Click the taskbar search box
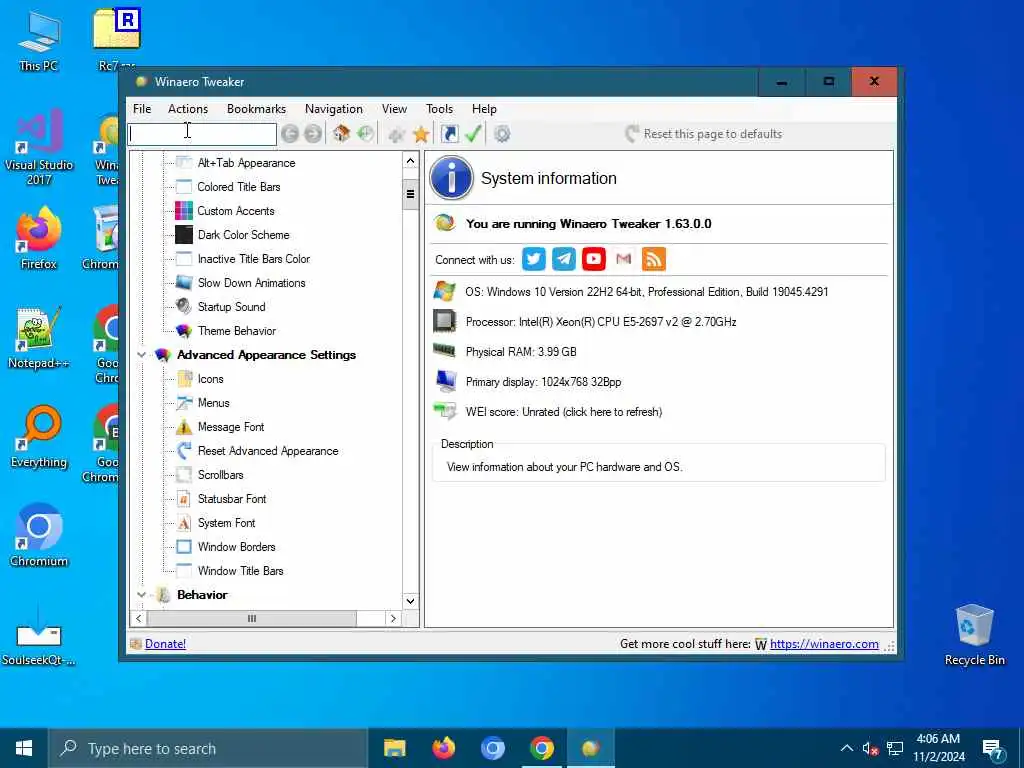Image resolution: width=1024 pixels, height=768 pixels. 208,748
